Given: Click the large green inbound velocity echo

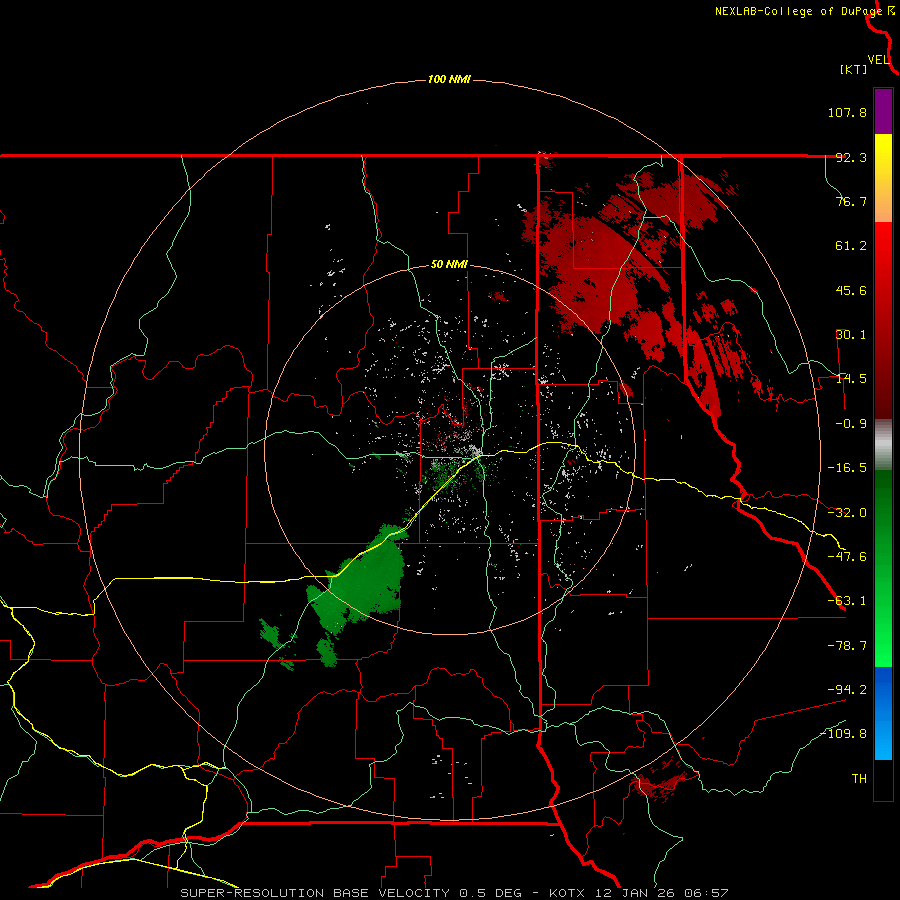Looking at the screenshot, I should (x=362, y=585).
